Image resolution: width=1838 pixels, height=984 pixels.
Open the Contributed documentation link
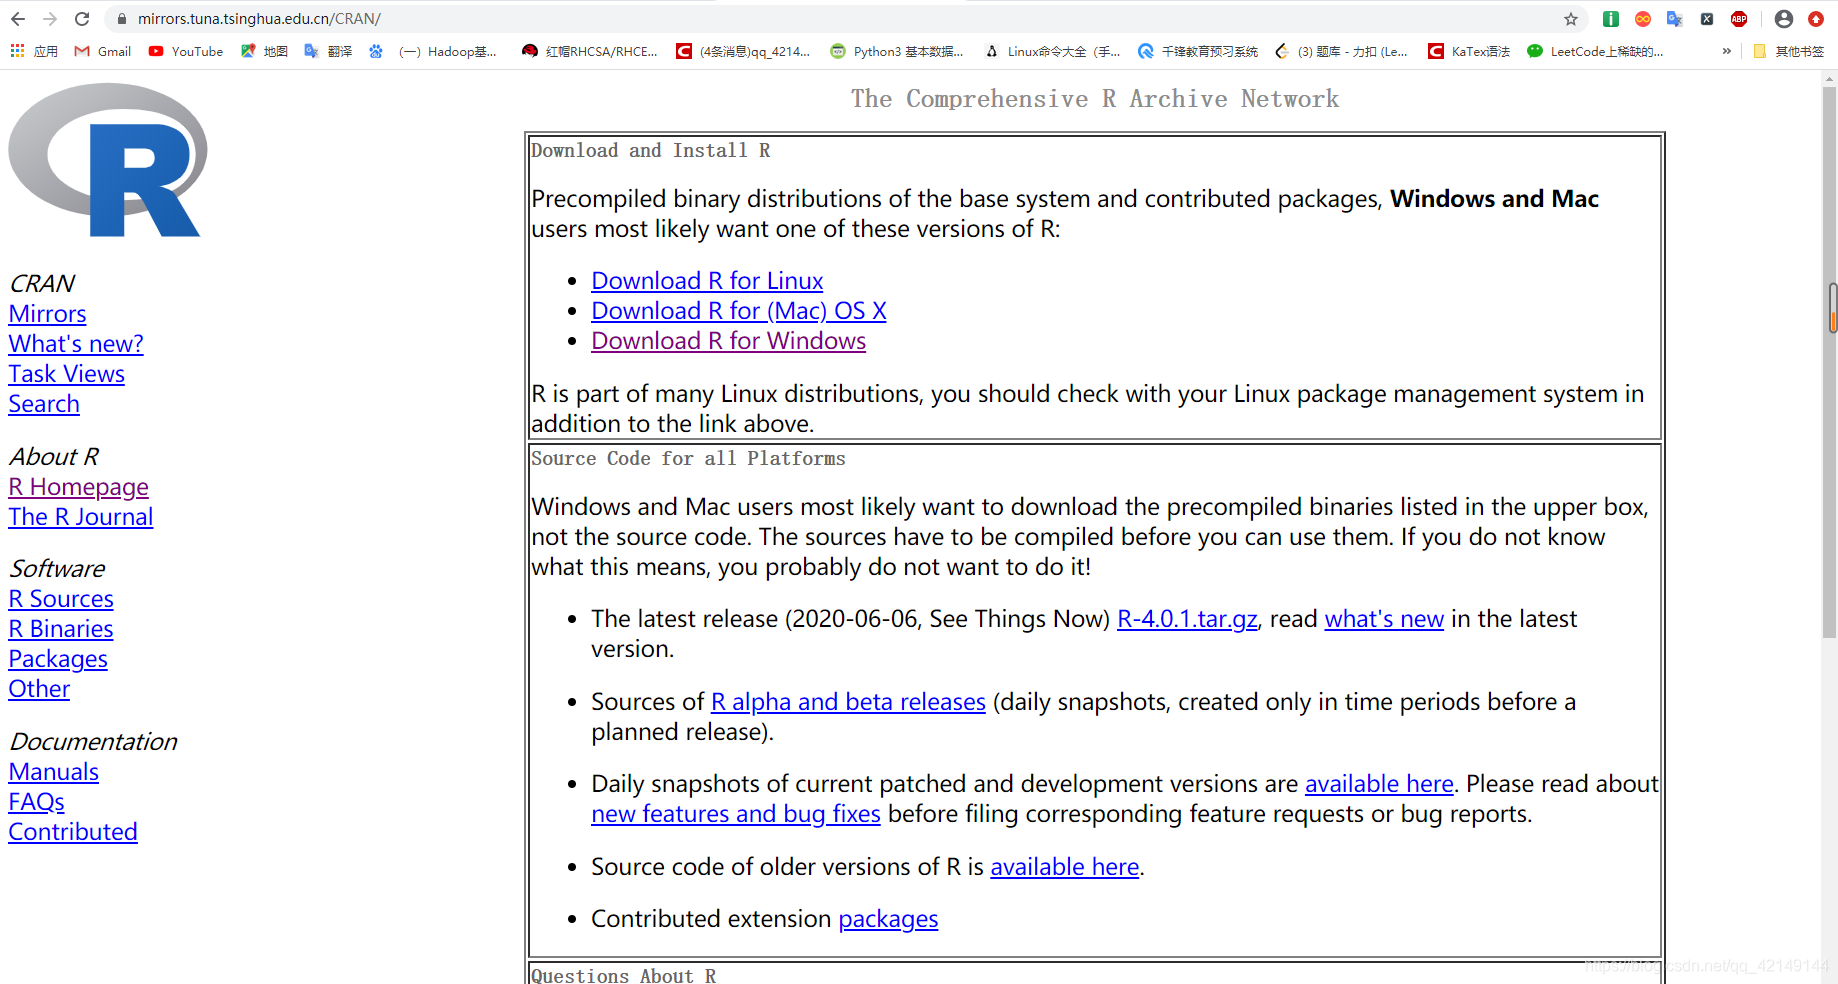coord(73,832)
